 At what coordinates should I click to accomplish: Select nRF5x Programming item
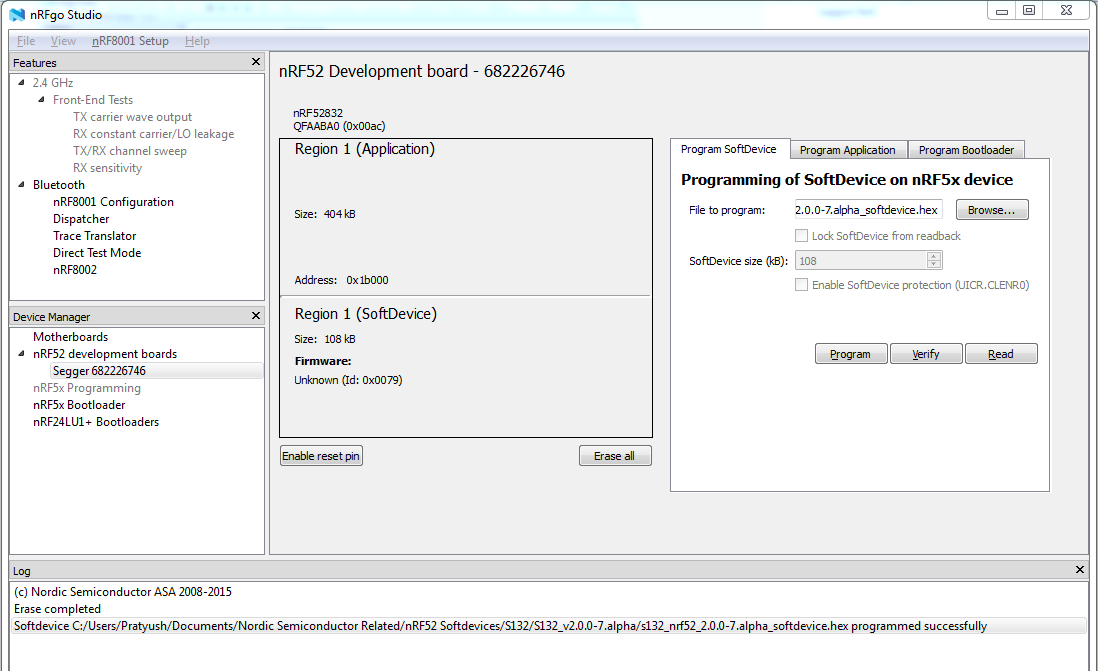tap(87, 388)
